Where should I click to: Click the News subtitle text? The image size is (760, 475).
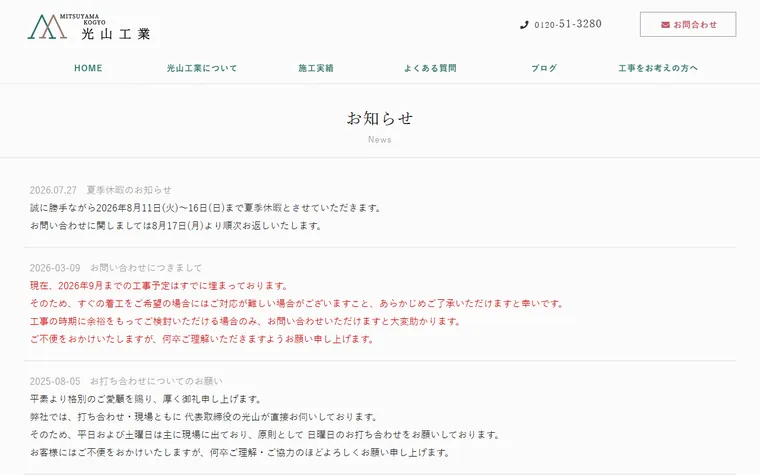tap(380, 140)
